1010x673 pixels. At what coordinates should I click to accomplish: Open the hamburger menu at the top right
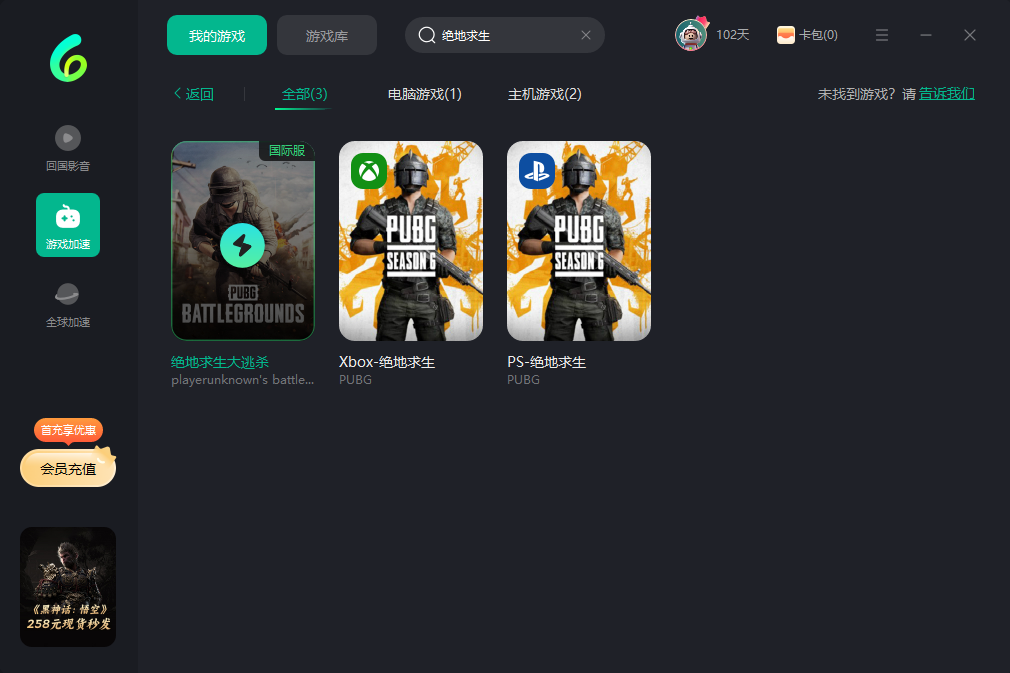click(x=882, y=35)
